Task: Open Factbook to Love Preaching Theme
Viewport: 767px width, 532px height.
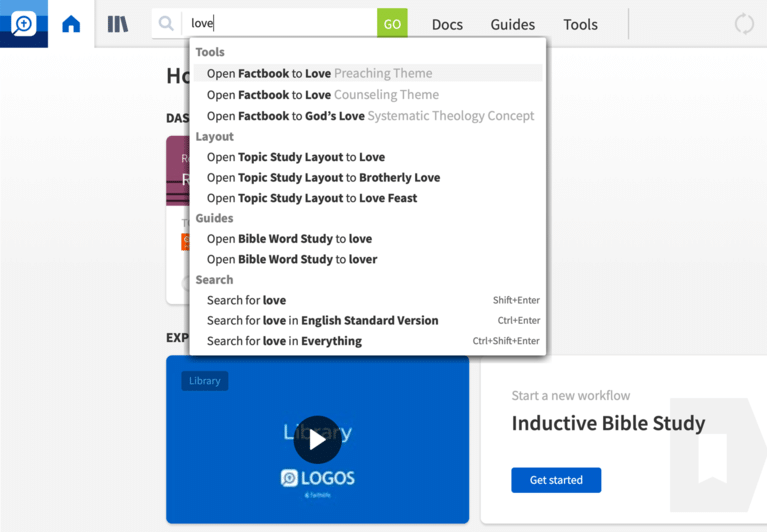Action: [x=319, y=73]
